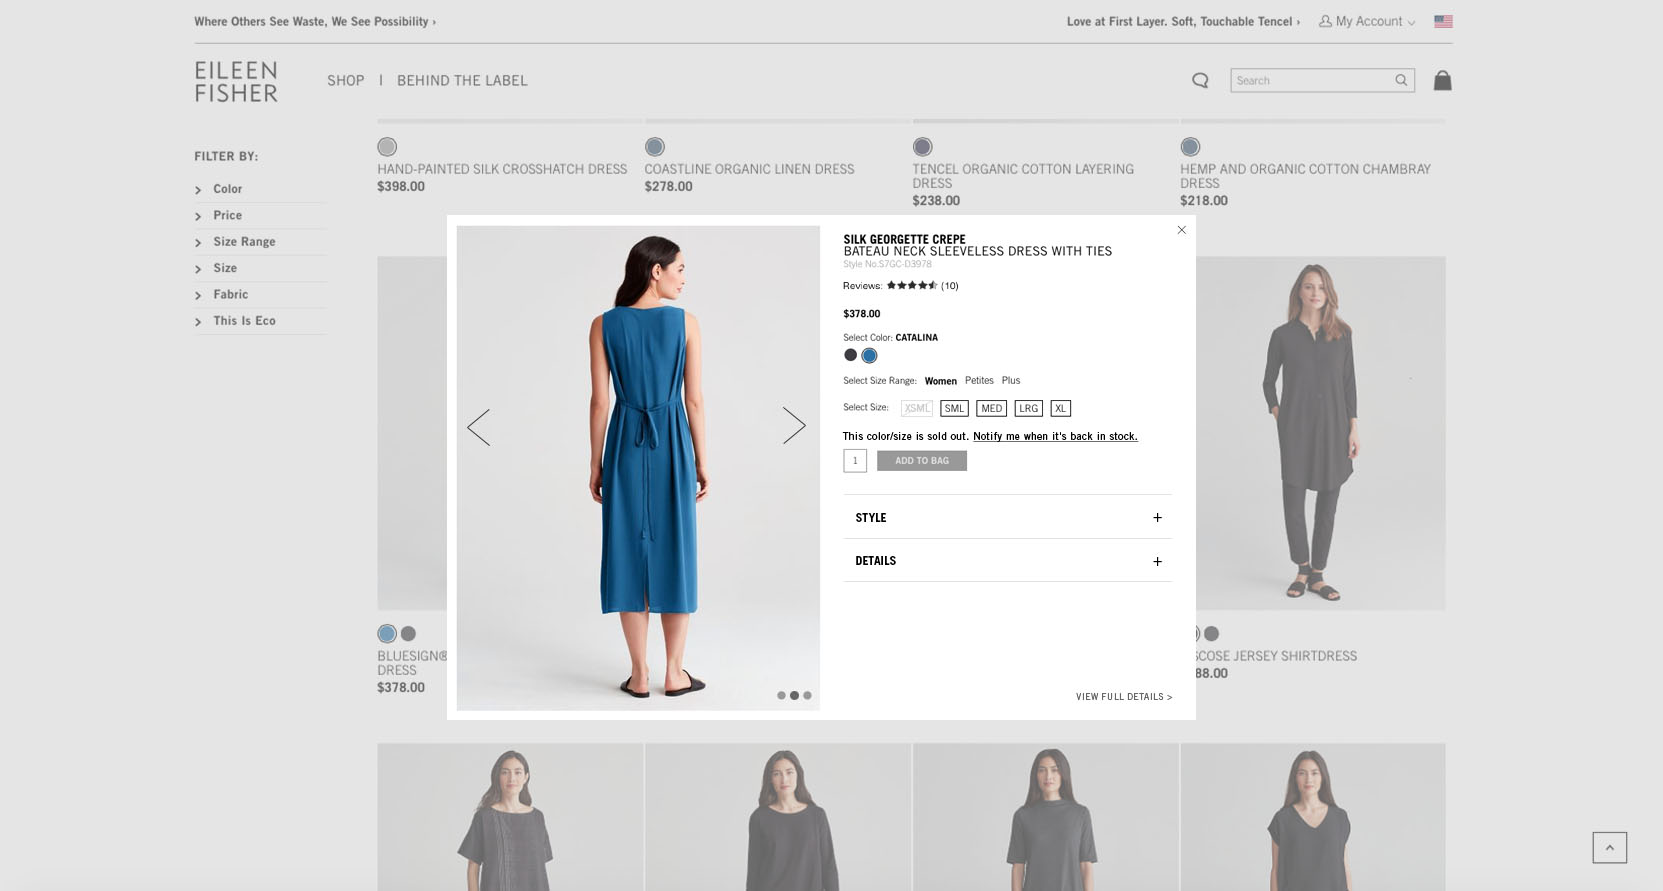1663x891 pixels.
Task: Open the Where Others See Waste promo link
Action: (x=315, y=21)
